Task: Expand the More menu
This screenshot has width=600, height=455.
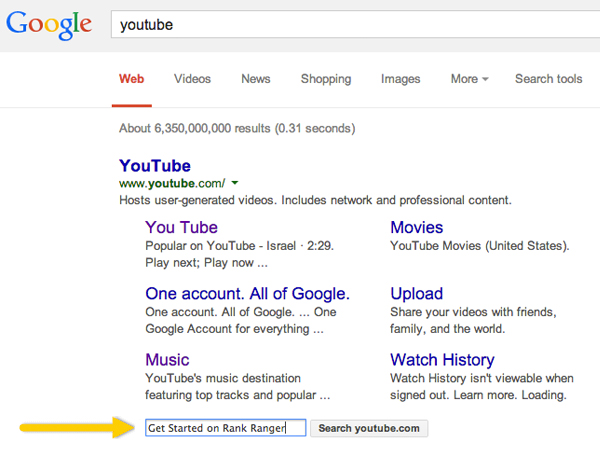Action: [x=469, y=79]
